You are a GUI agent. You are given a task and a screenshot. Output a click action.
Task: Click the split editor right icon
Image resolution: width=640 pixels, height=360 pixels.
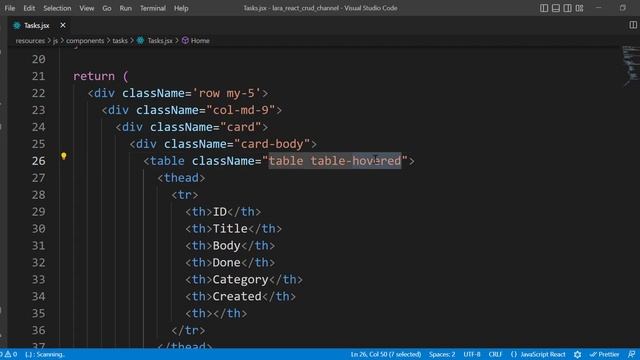(x=633, y=25)
